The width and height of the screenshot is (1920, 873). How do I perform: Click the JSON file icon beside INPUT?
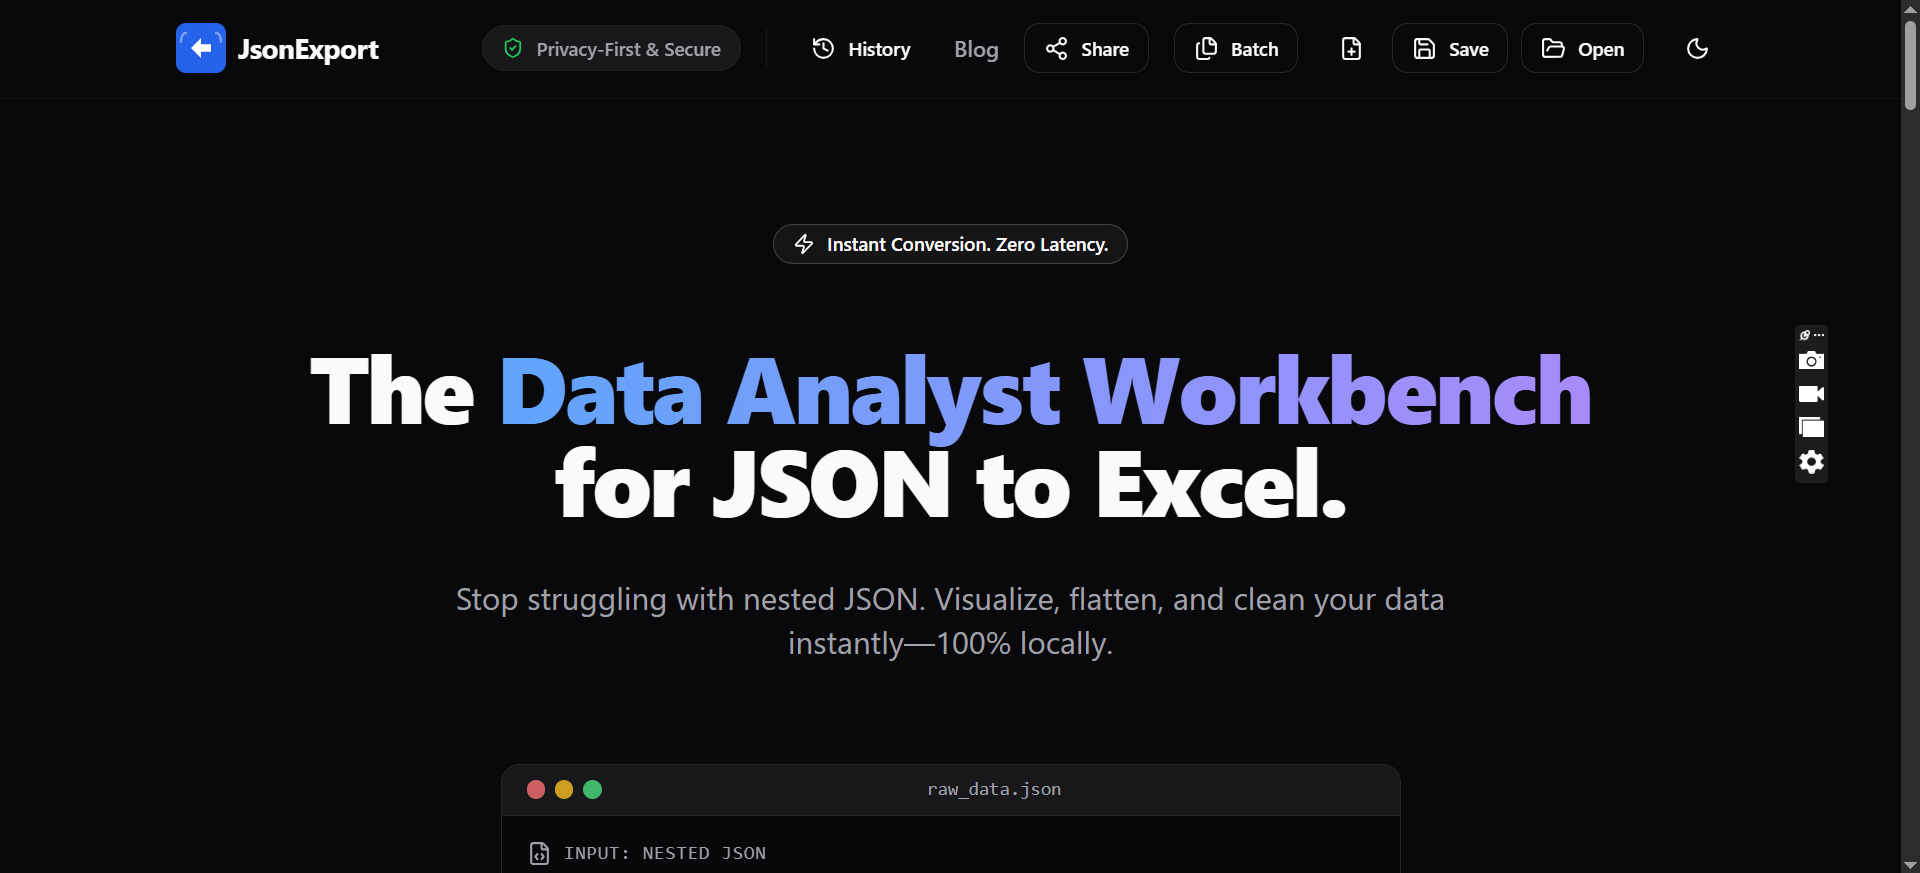pos(539,853)
